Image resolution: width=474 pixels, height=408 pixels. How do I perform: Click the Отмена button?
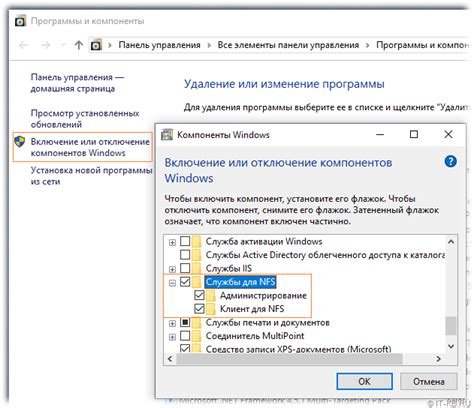pos(429,381)
